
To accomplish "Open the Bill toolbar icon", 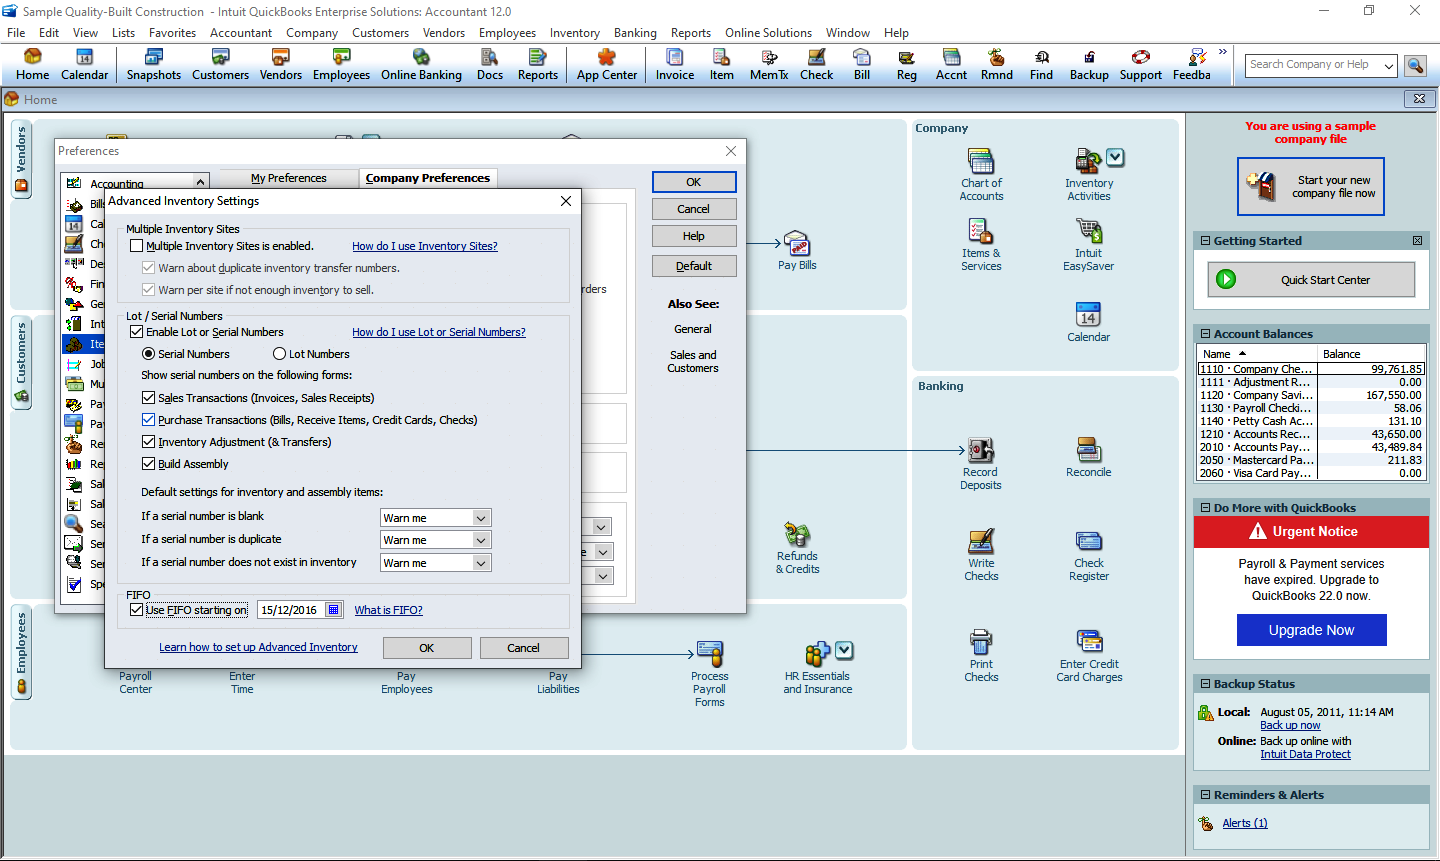I will 862,65.
